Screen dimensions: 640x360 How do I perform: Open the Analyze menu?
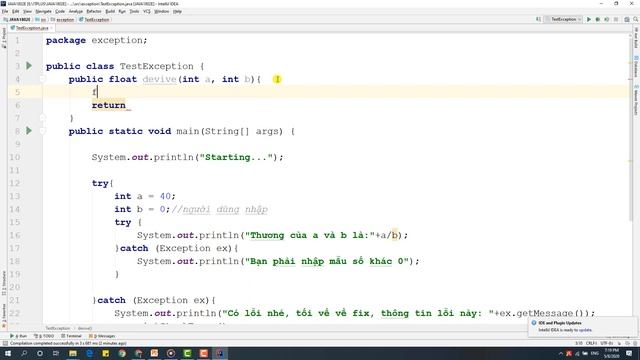76,11
